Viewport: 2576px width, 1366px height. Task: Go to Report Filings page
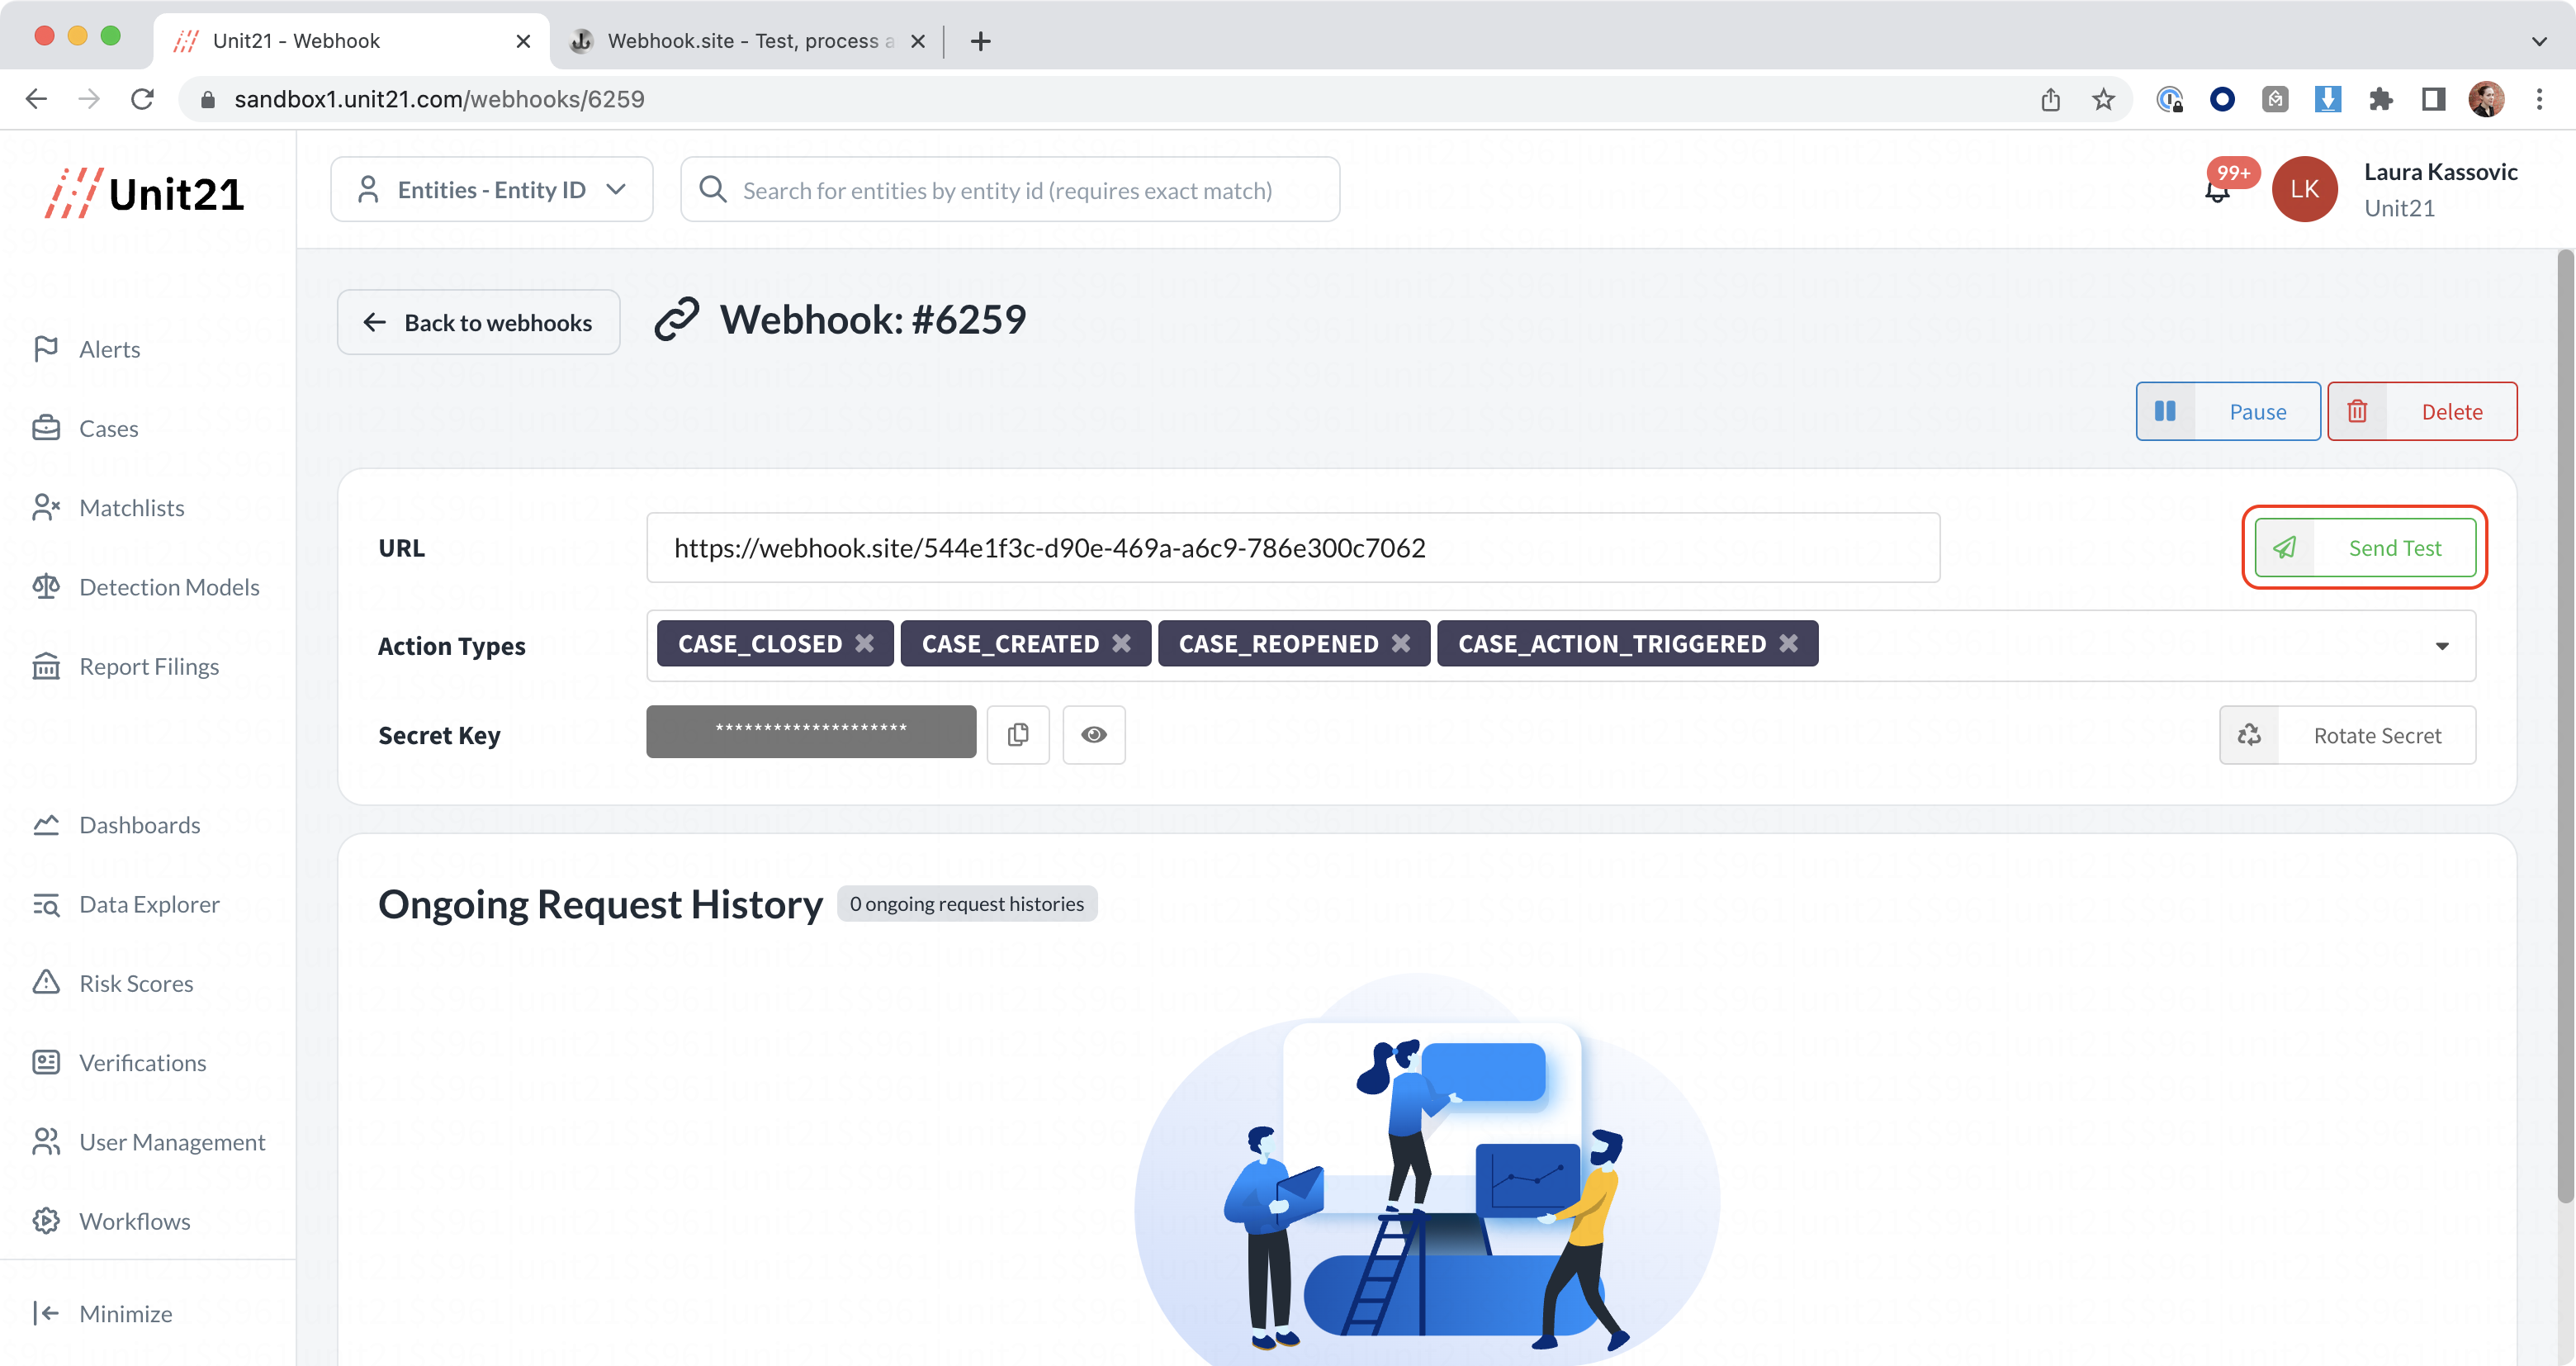pyautogui.click(x=148, y=666)
